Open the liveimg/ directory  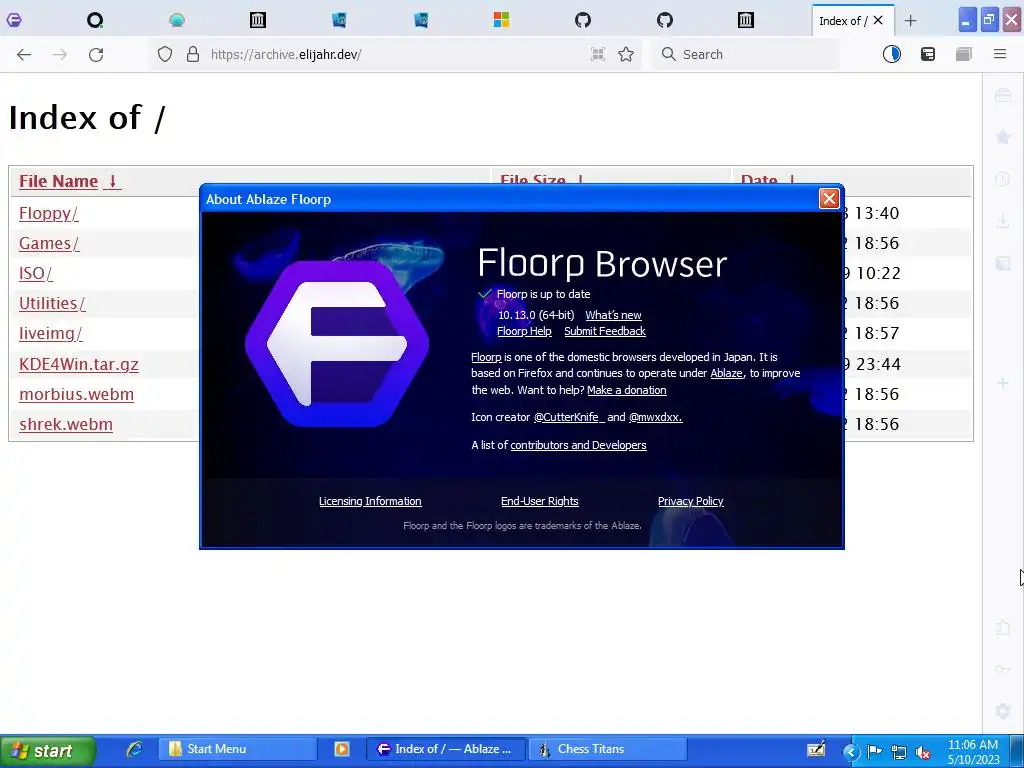pos(50,333)
